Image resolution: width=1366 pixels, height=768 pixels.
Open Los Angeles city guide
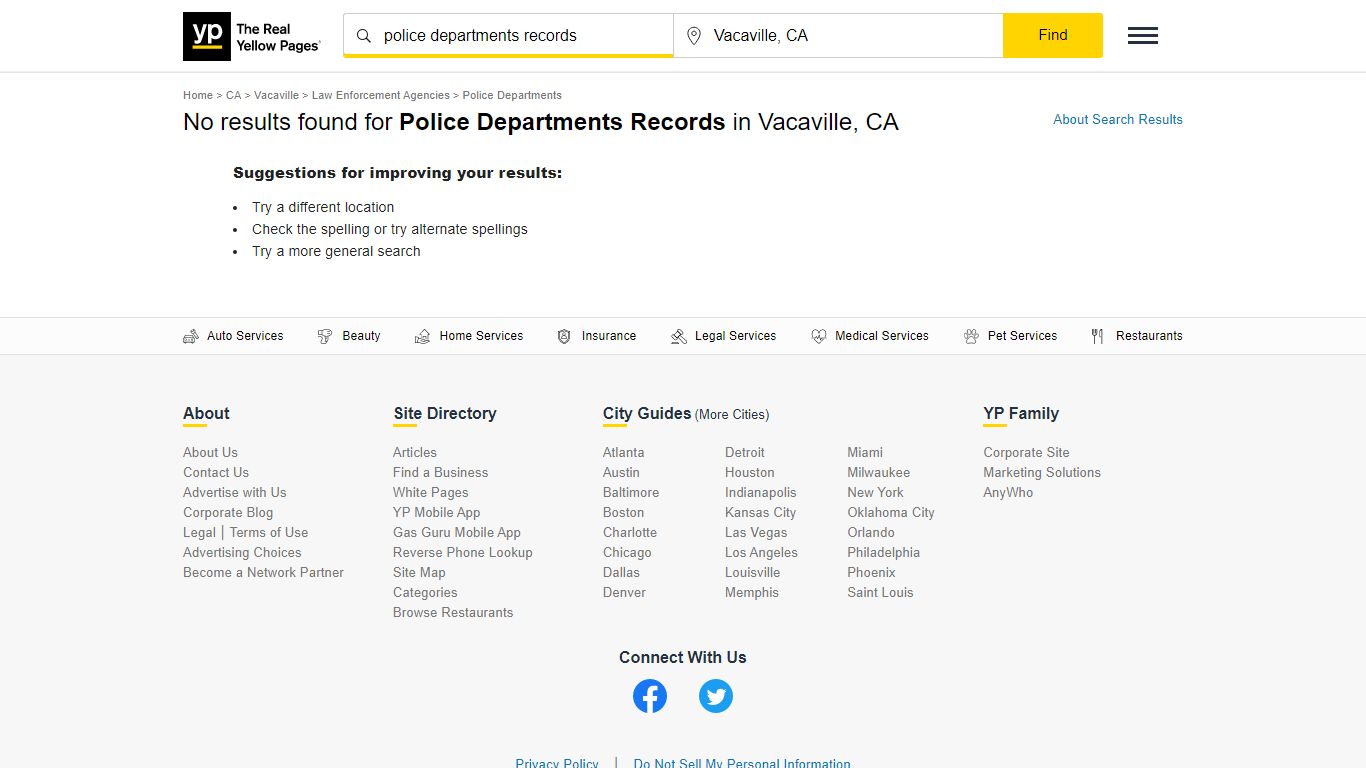tap(762, 552)
